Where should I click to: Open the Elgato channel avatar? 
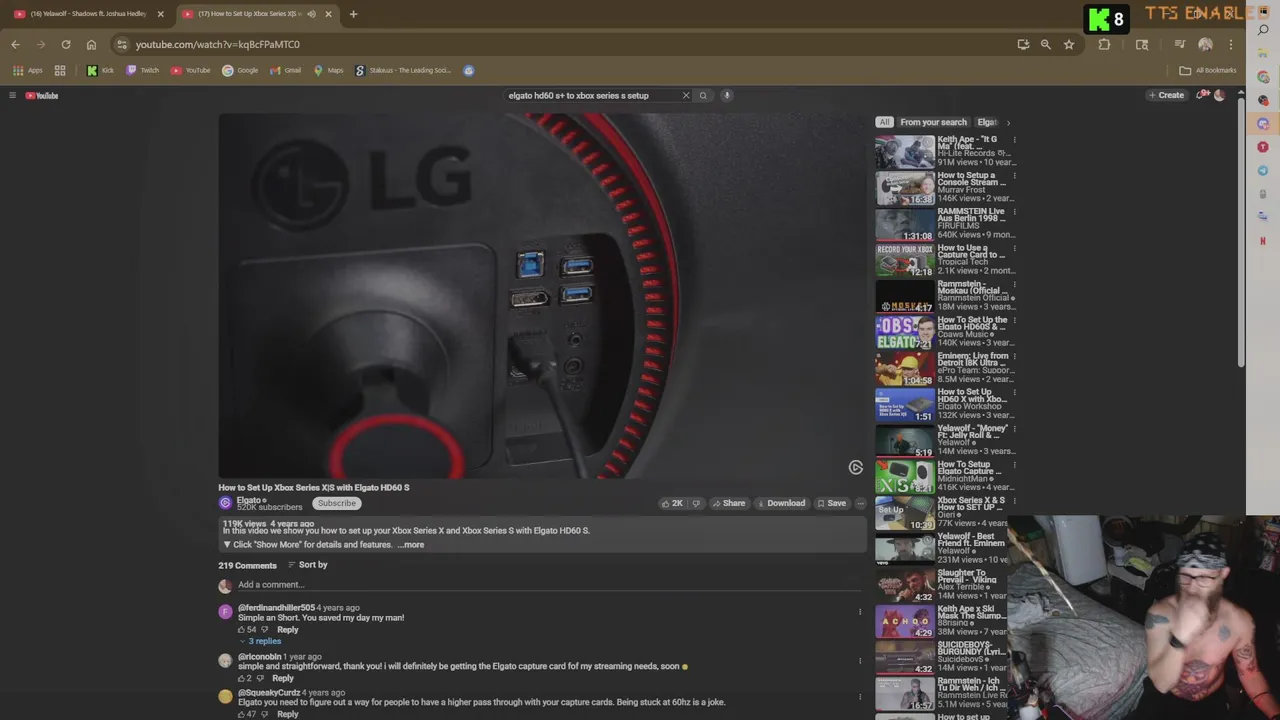(225, 503)
